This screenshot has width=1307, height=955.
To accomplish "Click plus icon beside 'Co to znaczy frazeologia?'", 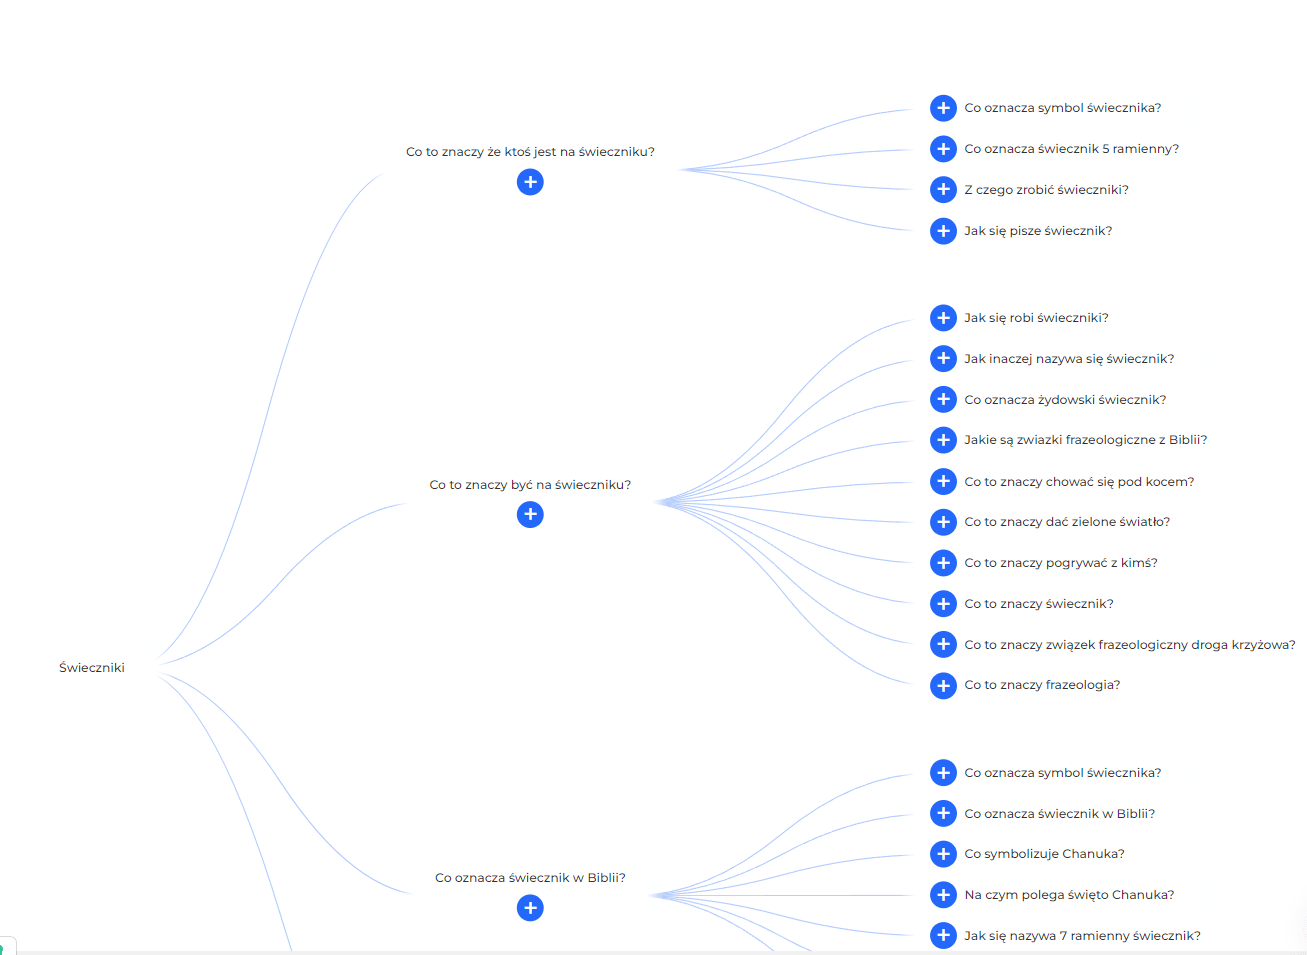I will pos(943,686).
